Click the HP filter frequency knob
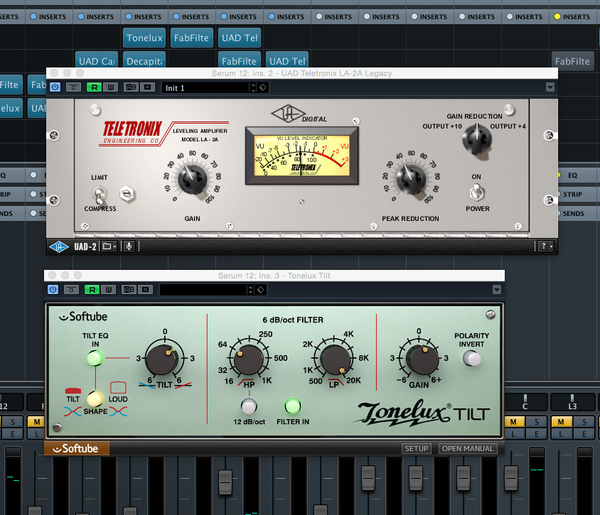The height and width of the screenshot is (515, 600). click(249, 359)
